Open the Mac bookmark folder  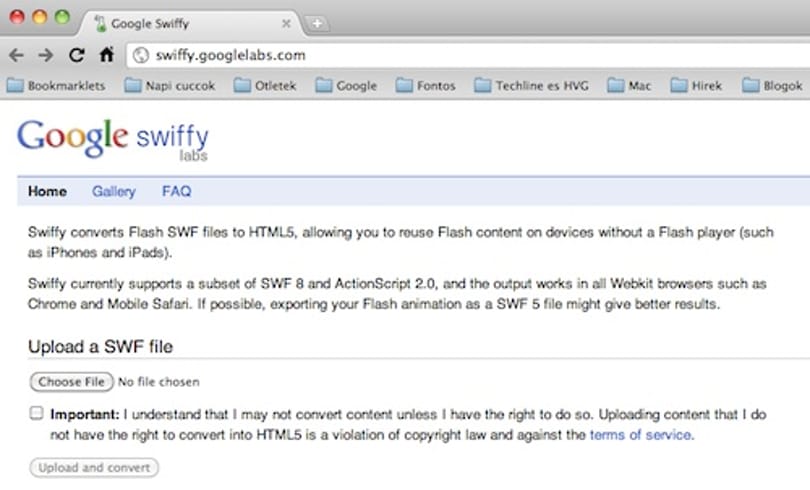[629, 86]
